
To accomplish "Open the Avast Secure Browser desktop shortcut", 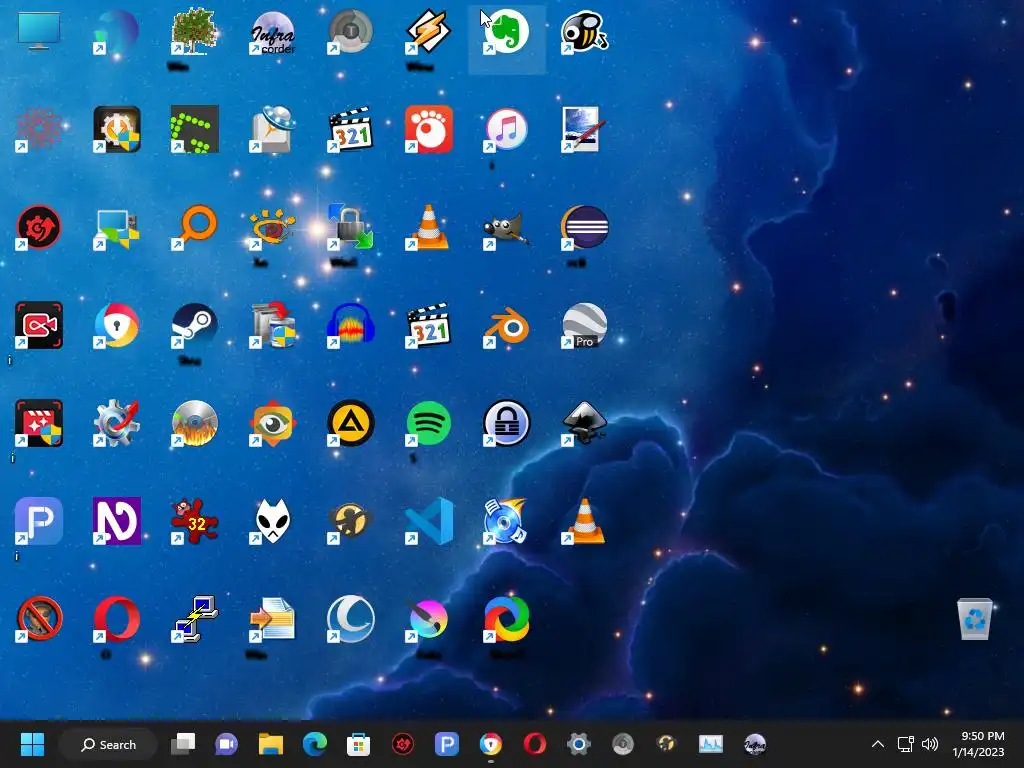I will click(x=116, y=325).
